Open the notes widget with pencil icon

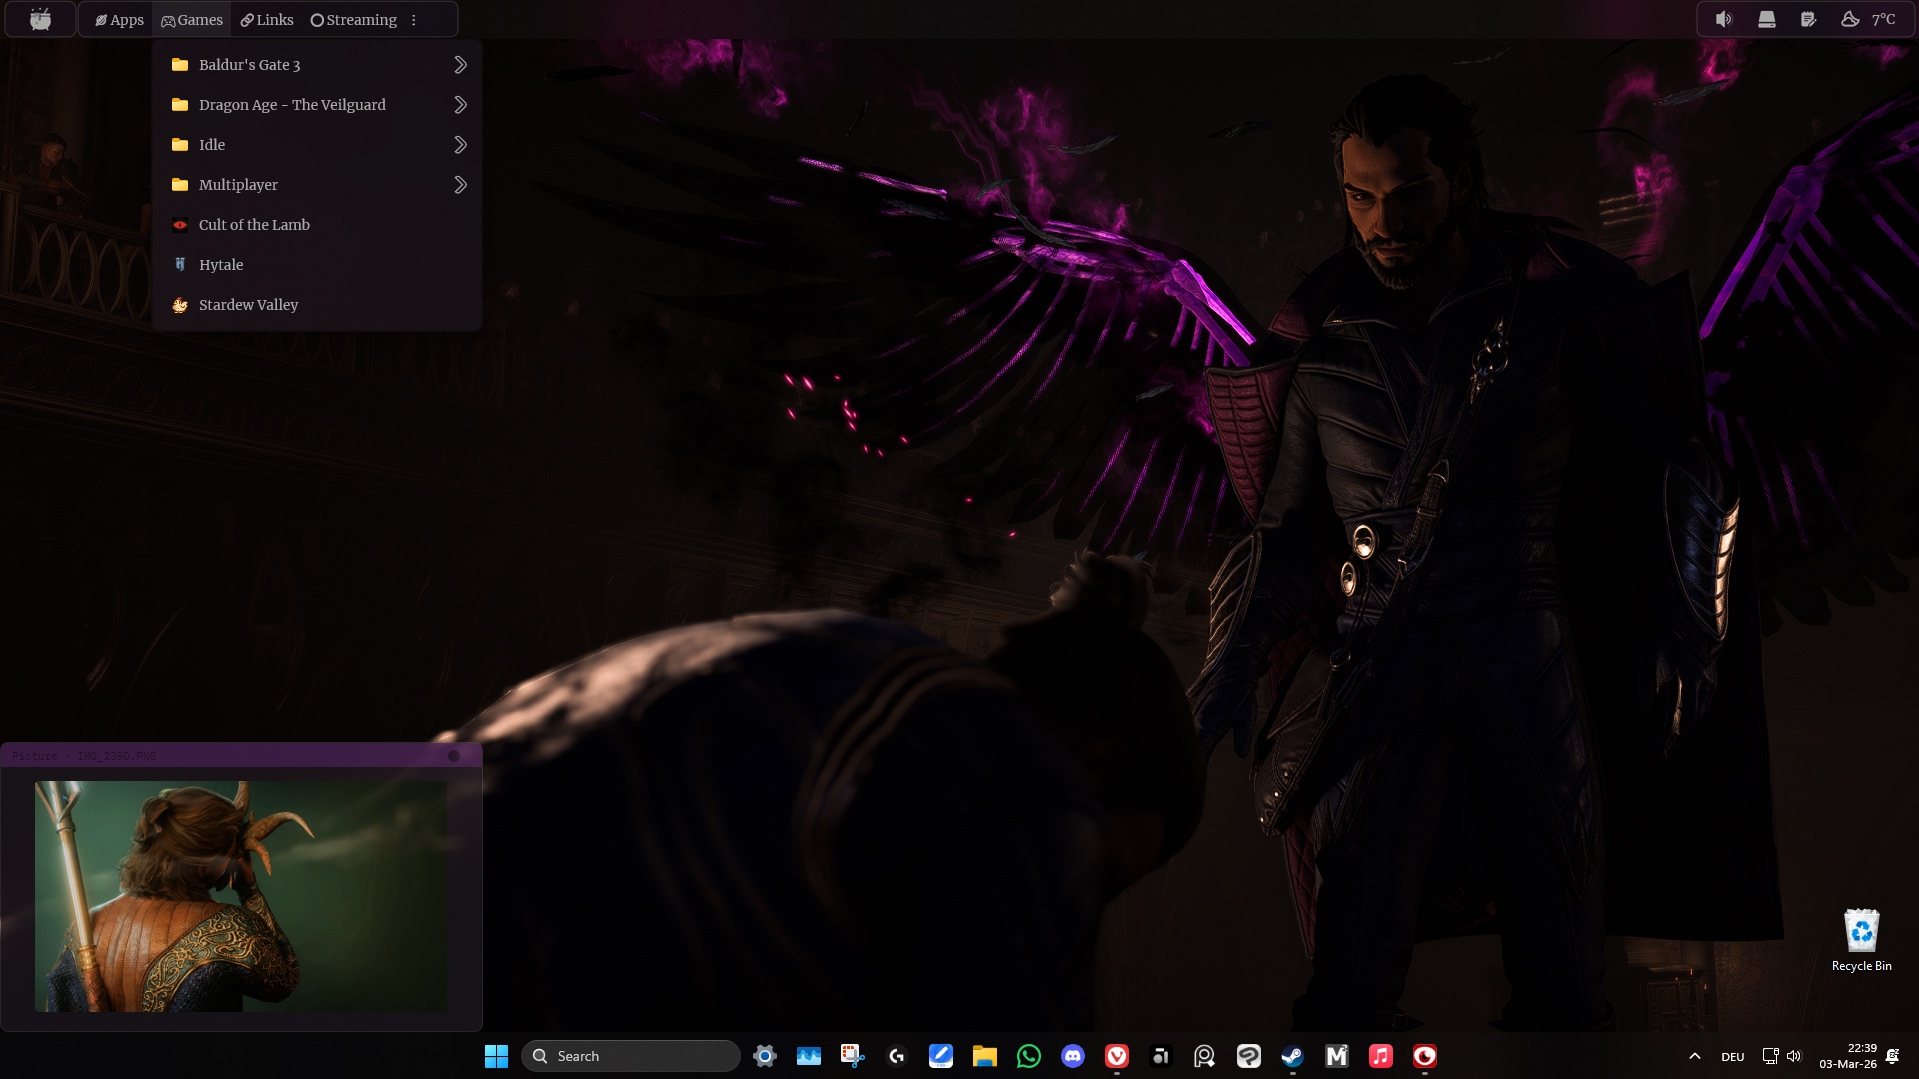[1808, 19]
